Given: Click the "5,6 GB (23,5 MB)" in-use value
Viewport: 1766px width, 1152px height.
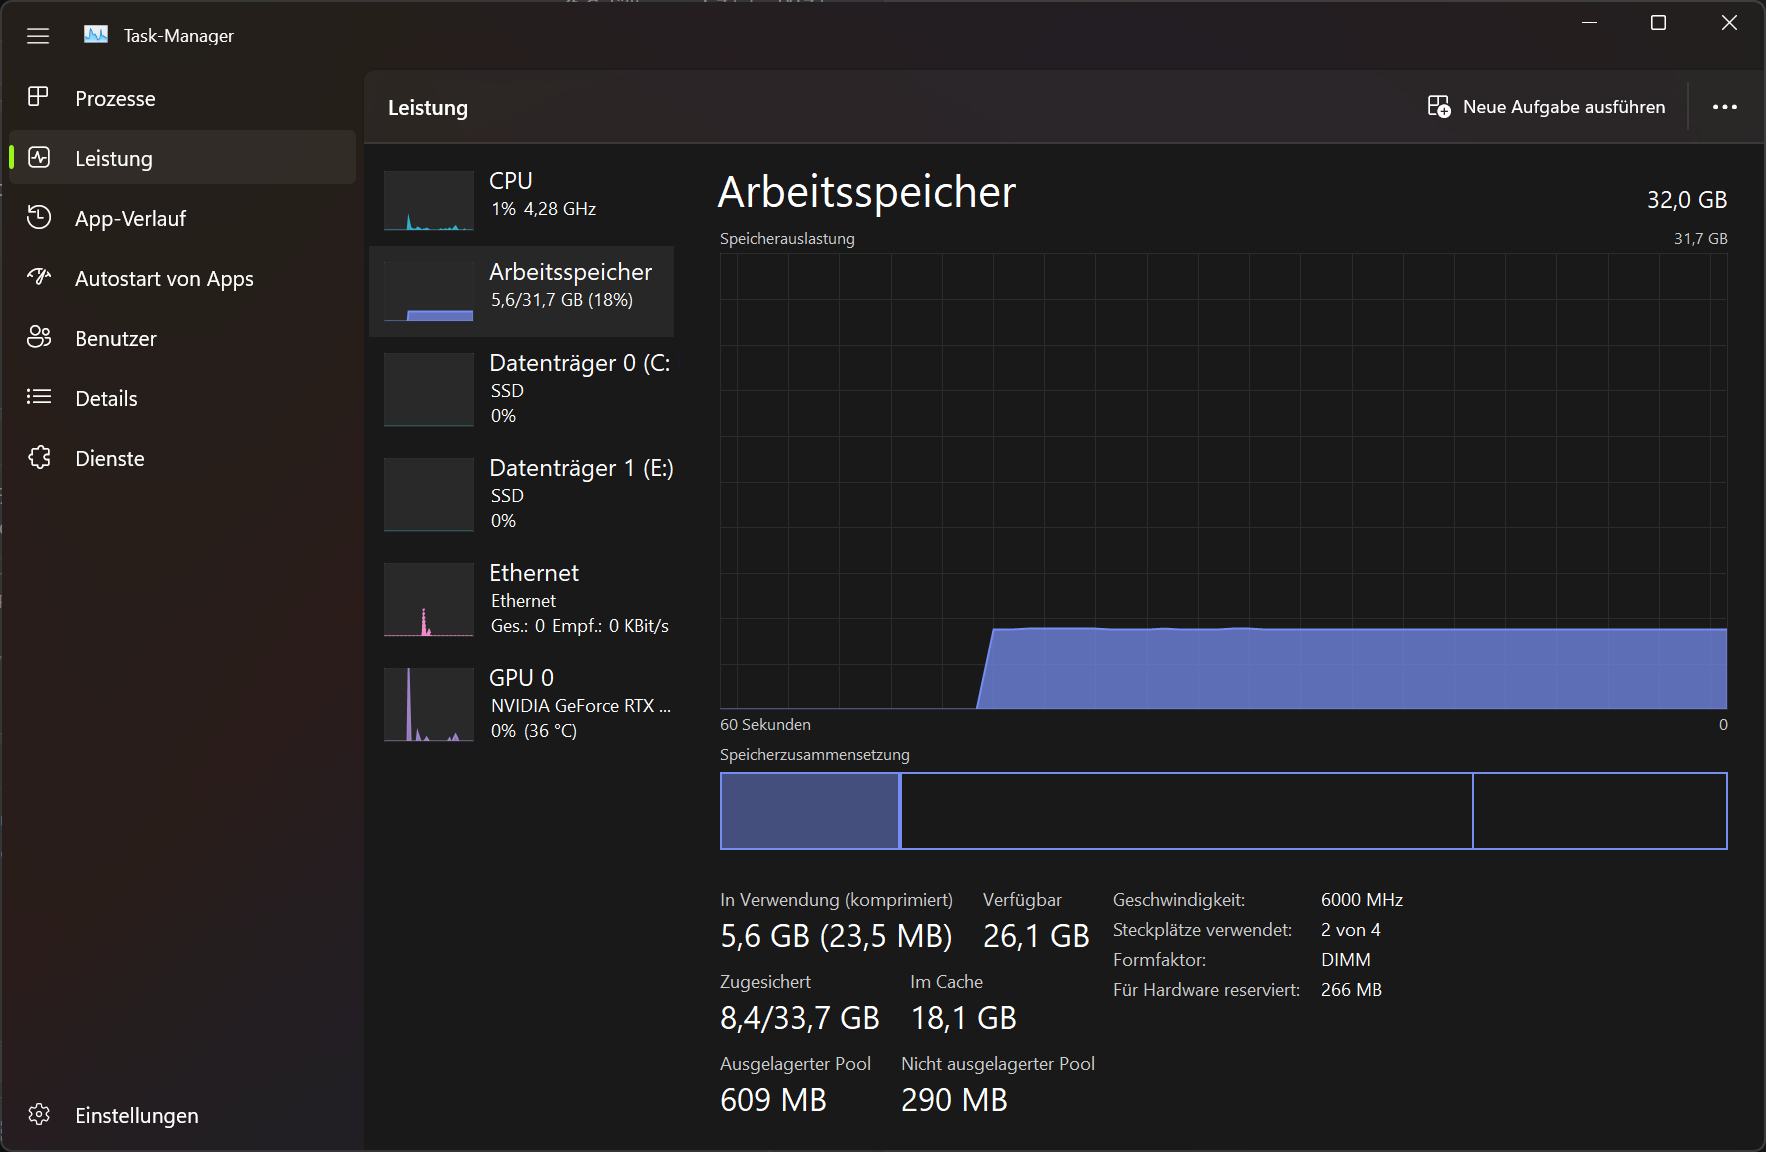Looking at the screenshot, I should coord(836,936).
